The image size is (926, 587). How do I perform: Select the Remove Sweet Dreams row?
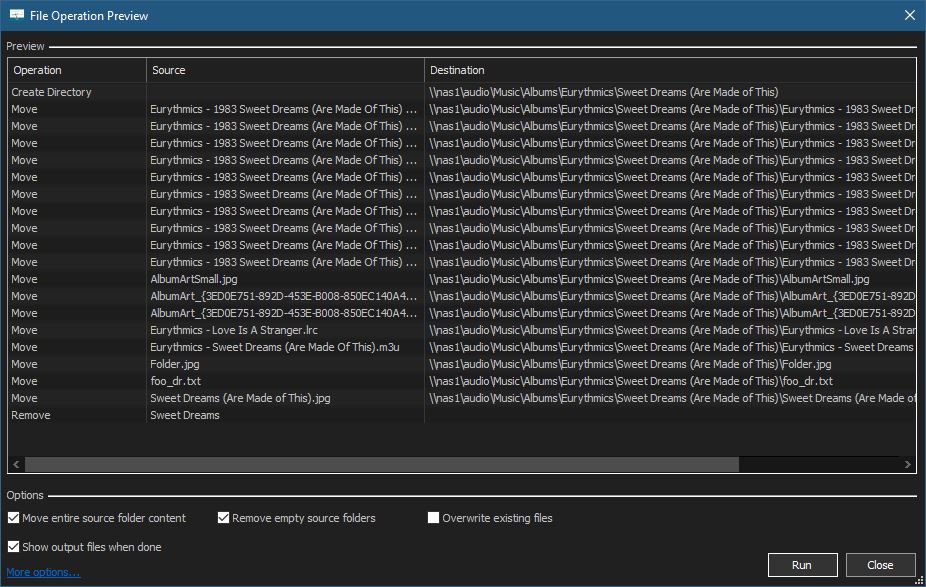[184, 415]
